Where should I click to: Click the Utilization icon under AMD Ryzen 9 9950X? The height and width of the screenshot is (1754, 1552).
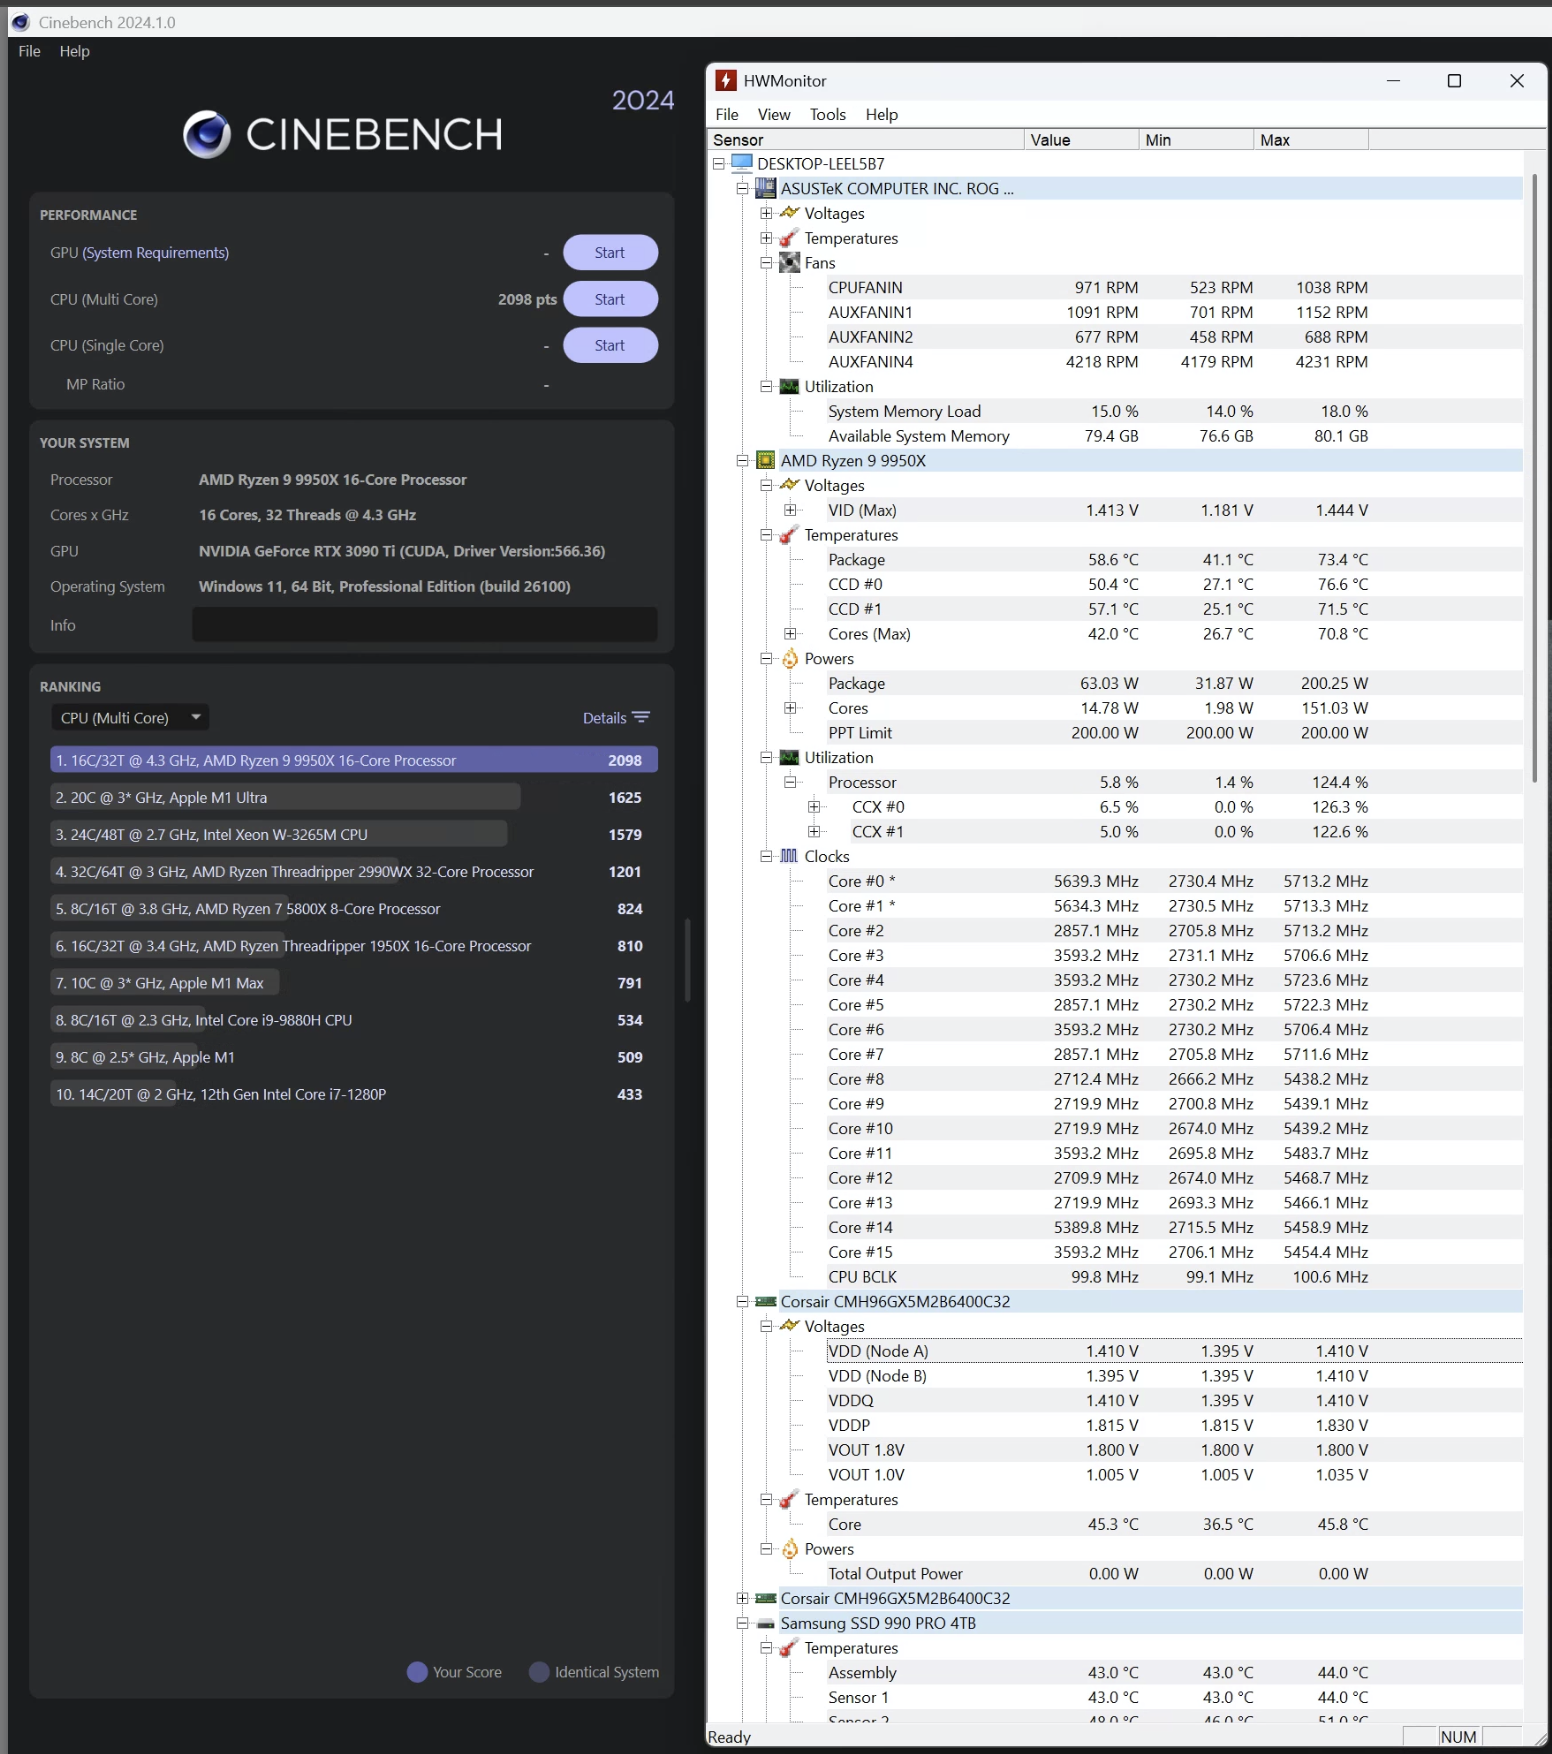pos(789,757)
